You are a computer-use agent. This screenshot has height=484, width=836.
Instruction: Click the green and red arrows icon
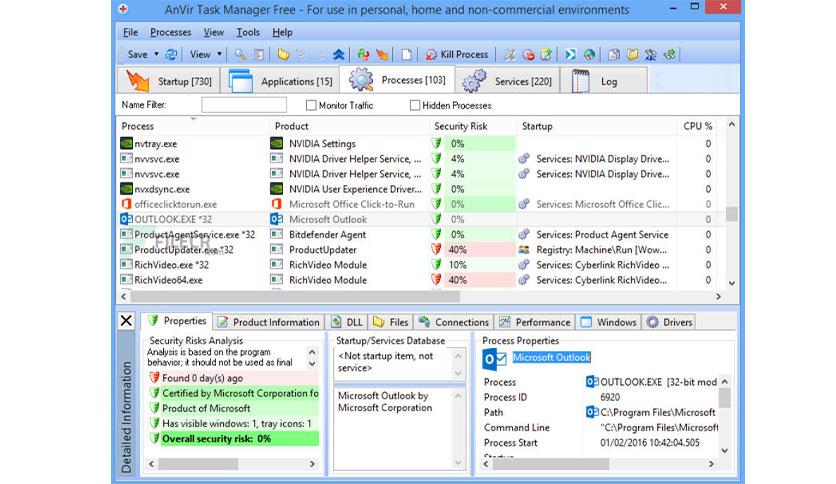(363, 54)
